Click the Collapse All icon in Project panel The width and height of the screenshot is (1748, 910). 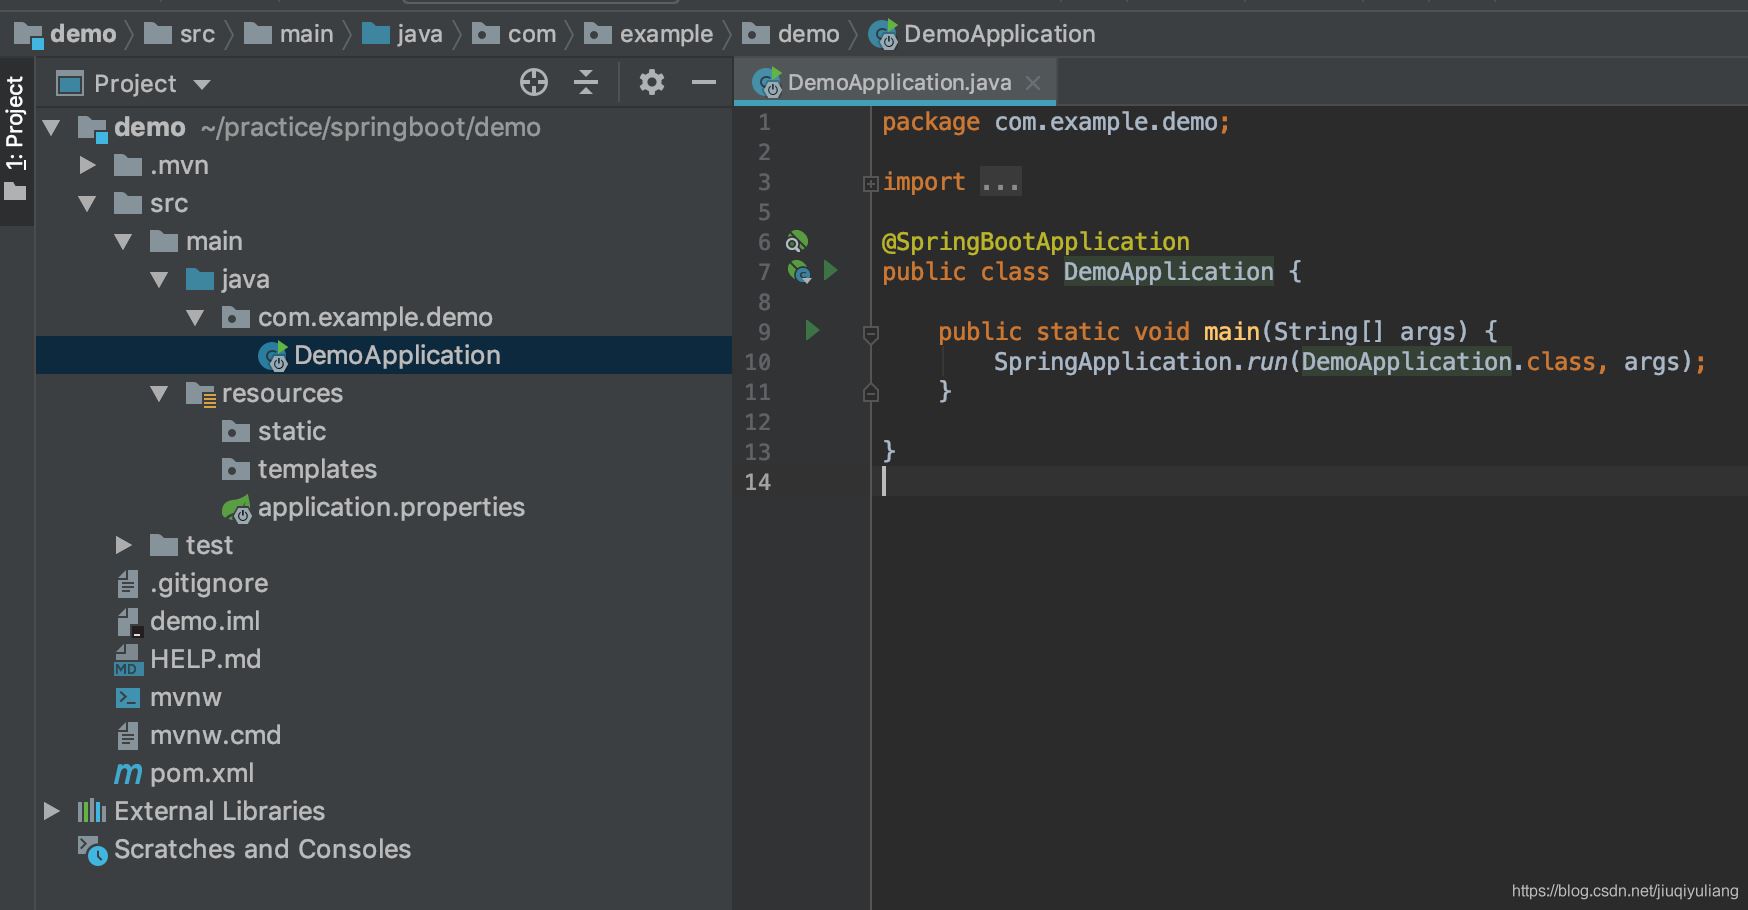tap(586, 83)
